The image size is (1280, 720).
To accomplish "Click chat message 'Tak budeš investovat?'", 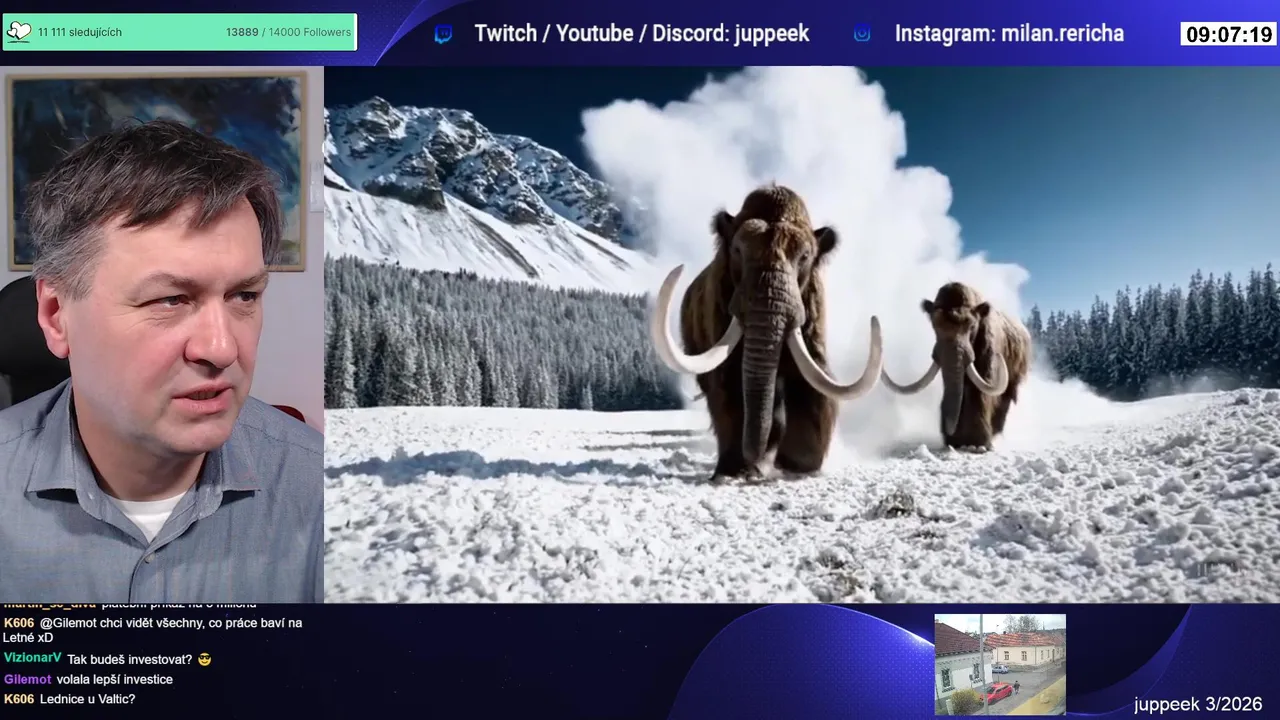I will 130,659.
